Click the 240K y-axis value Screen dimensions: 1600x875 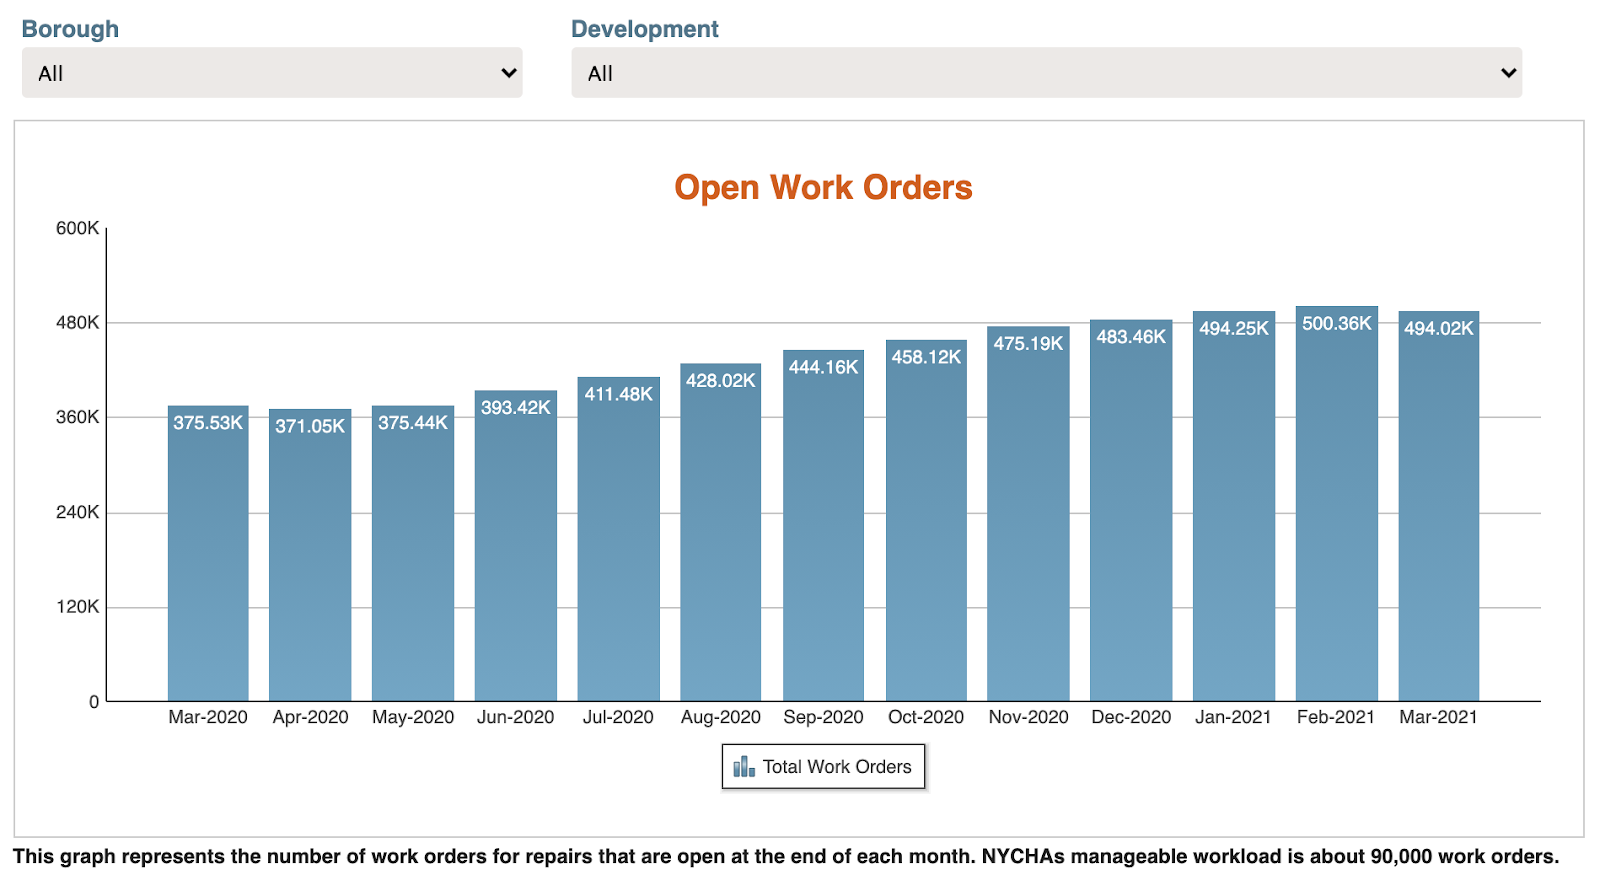77,512
